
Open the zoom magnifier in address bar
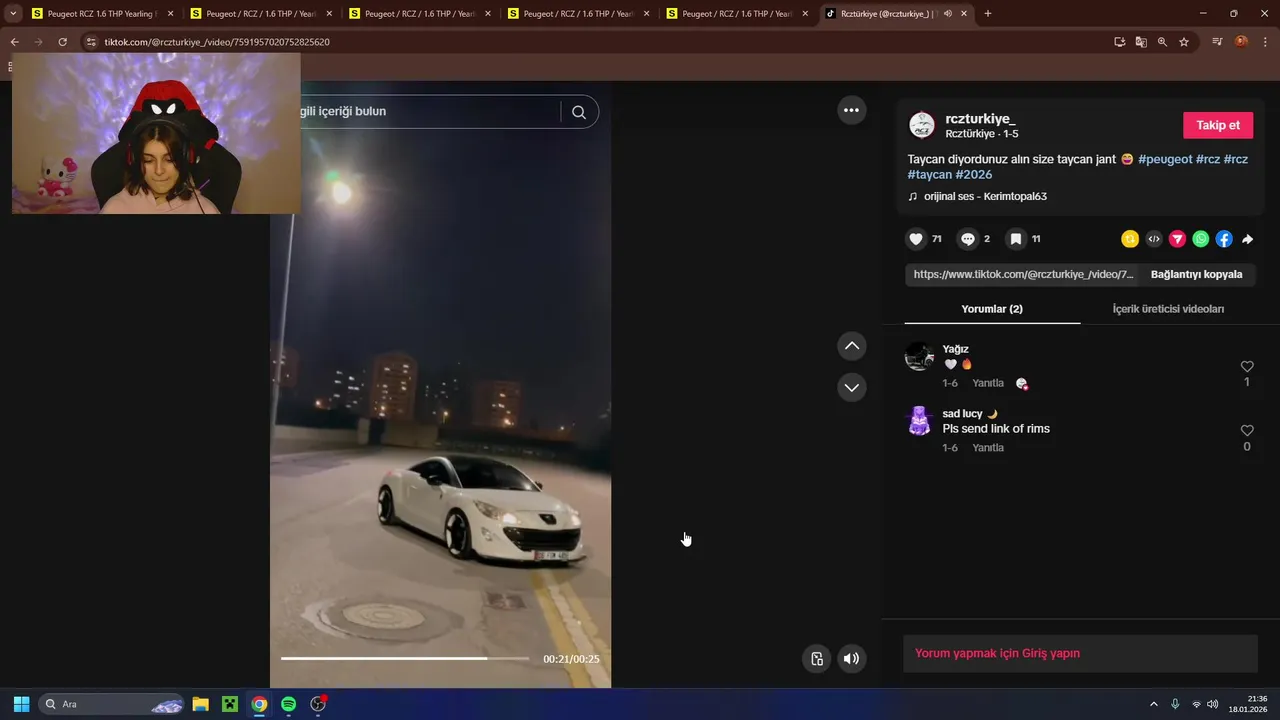pyautogui.click(x=1162, y=42)
